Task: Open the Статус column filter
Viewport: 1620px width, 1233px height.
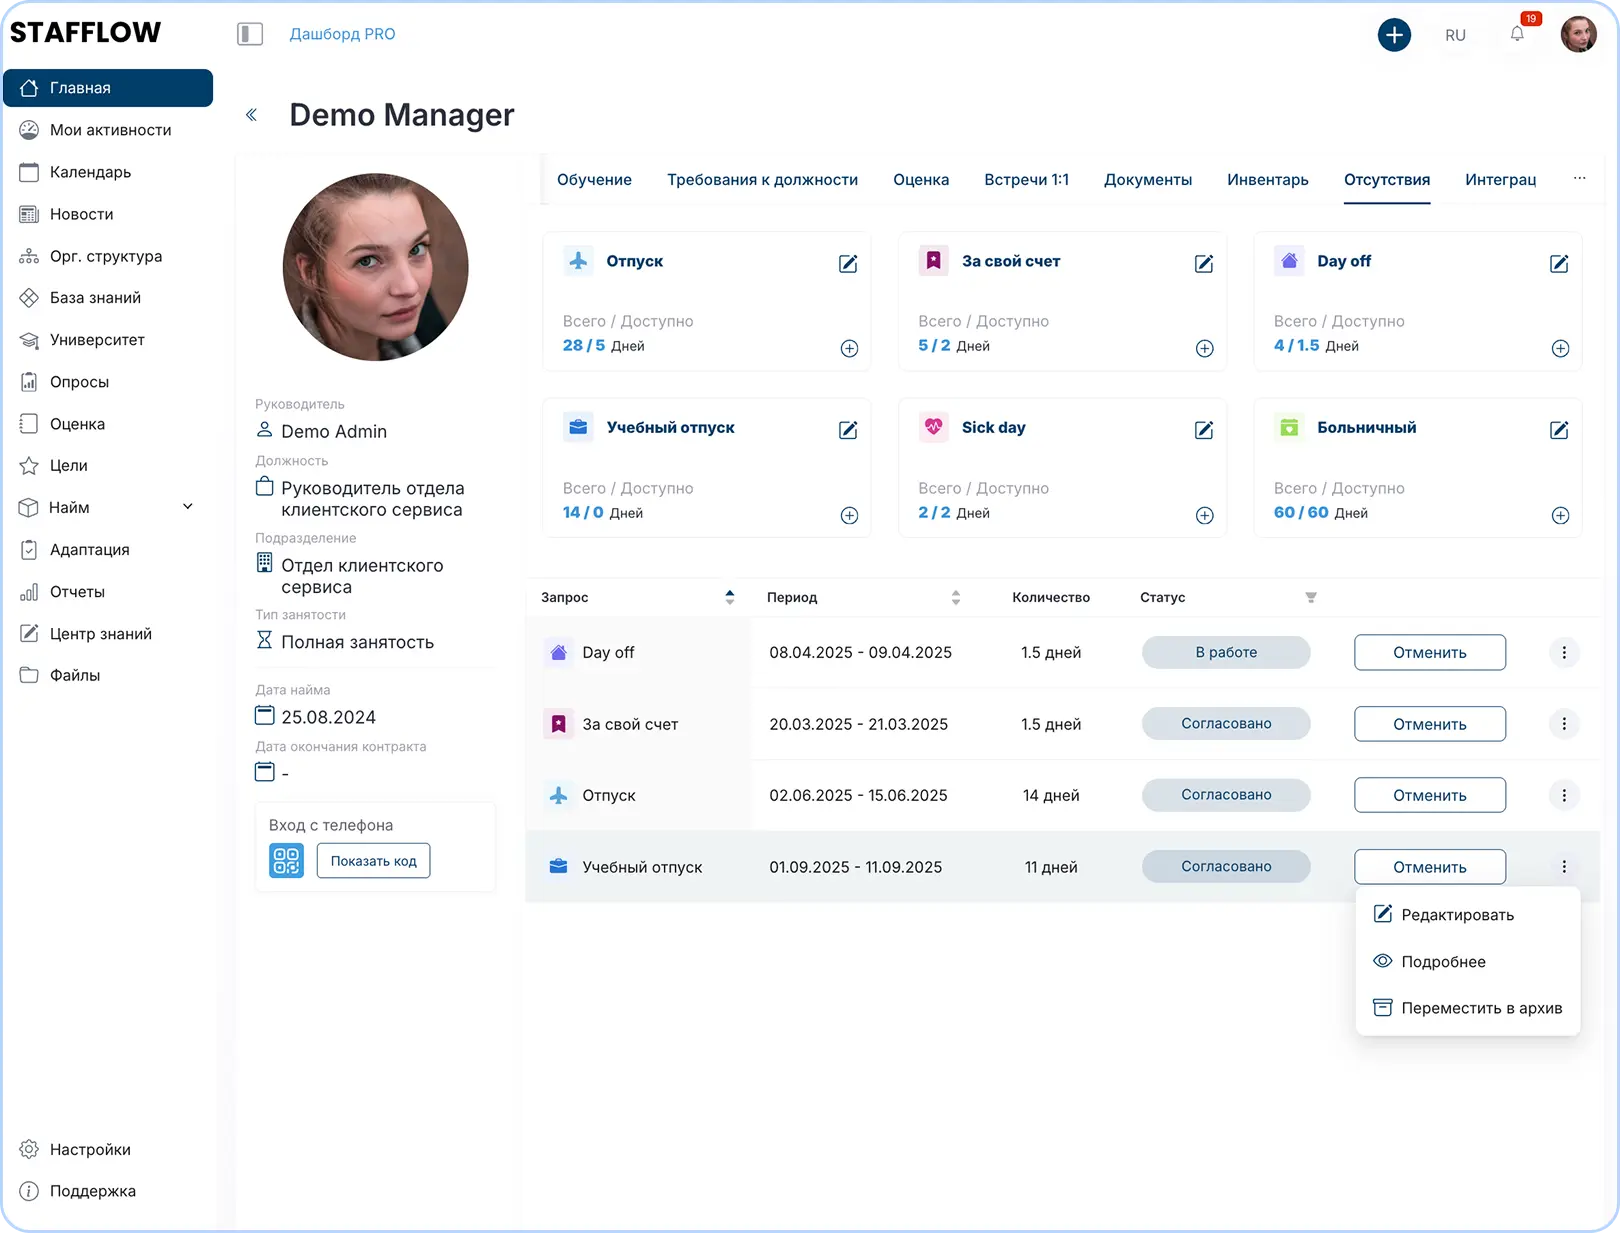Action: (x=1310, y=598)
